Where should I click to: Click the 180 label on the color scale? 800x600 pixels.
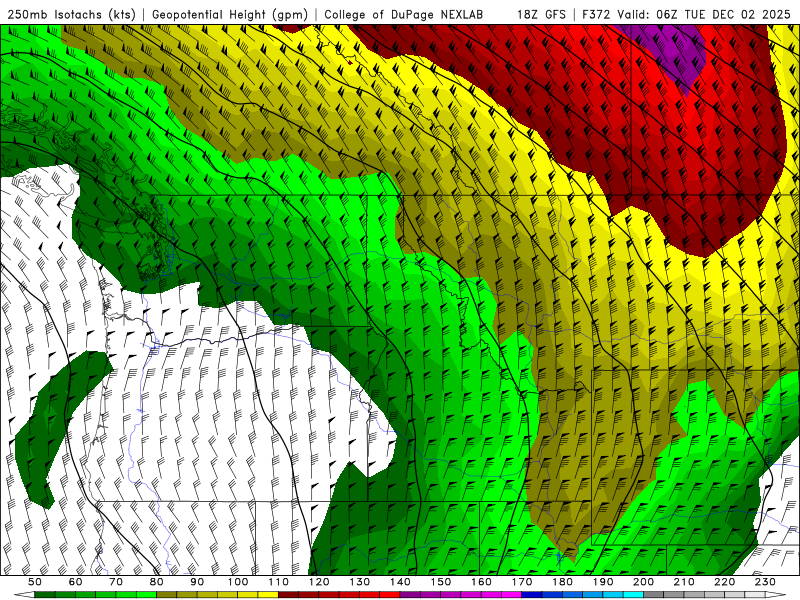563,582
